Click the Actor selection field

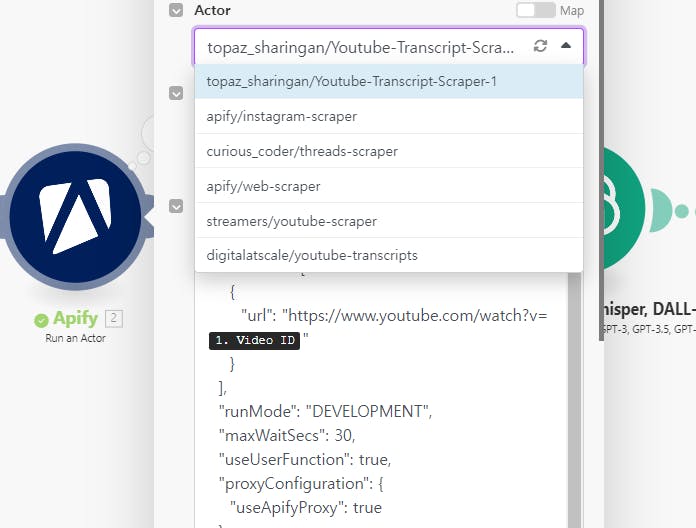389,47
